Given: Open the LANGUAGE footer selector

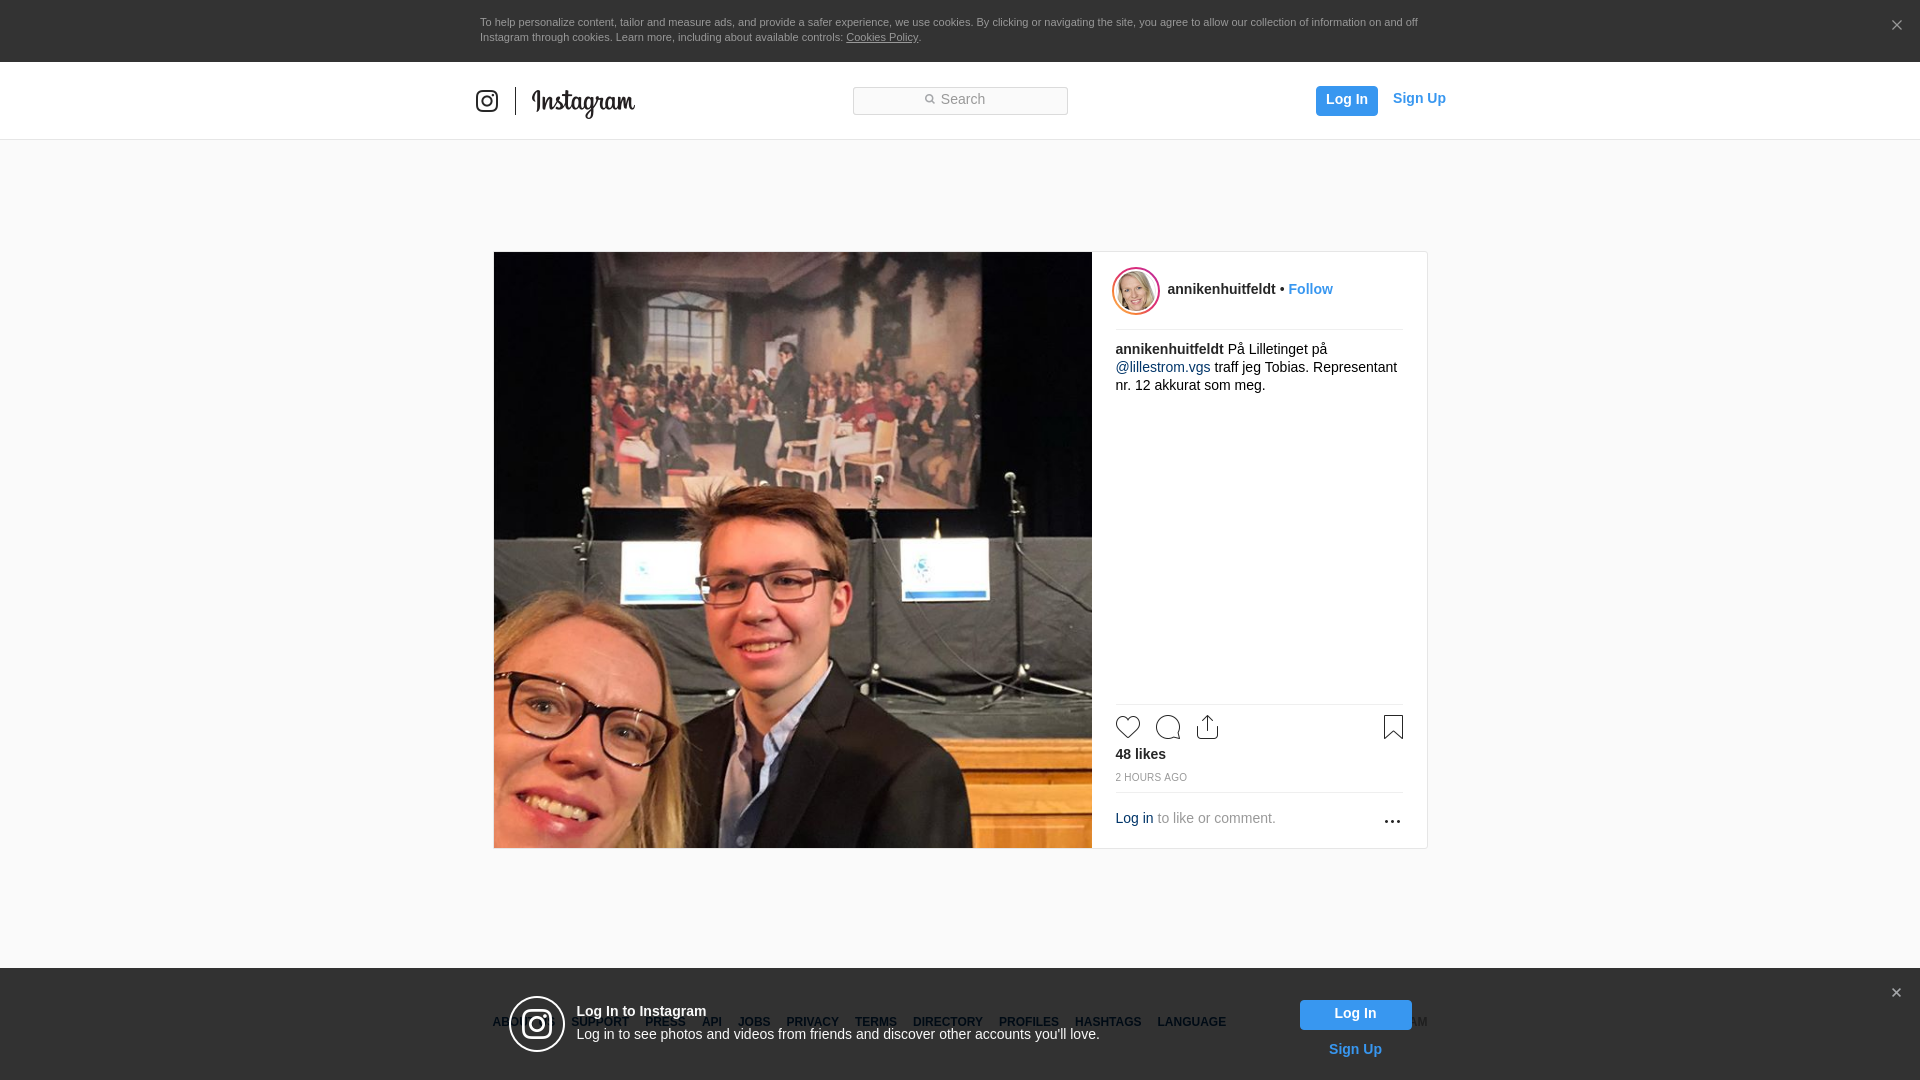Looking at the screenshot, I should tap(1192, 1022).
